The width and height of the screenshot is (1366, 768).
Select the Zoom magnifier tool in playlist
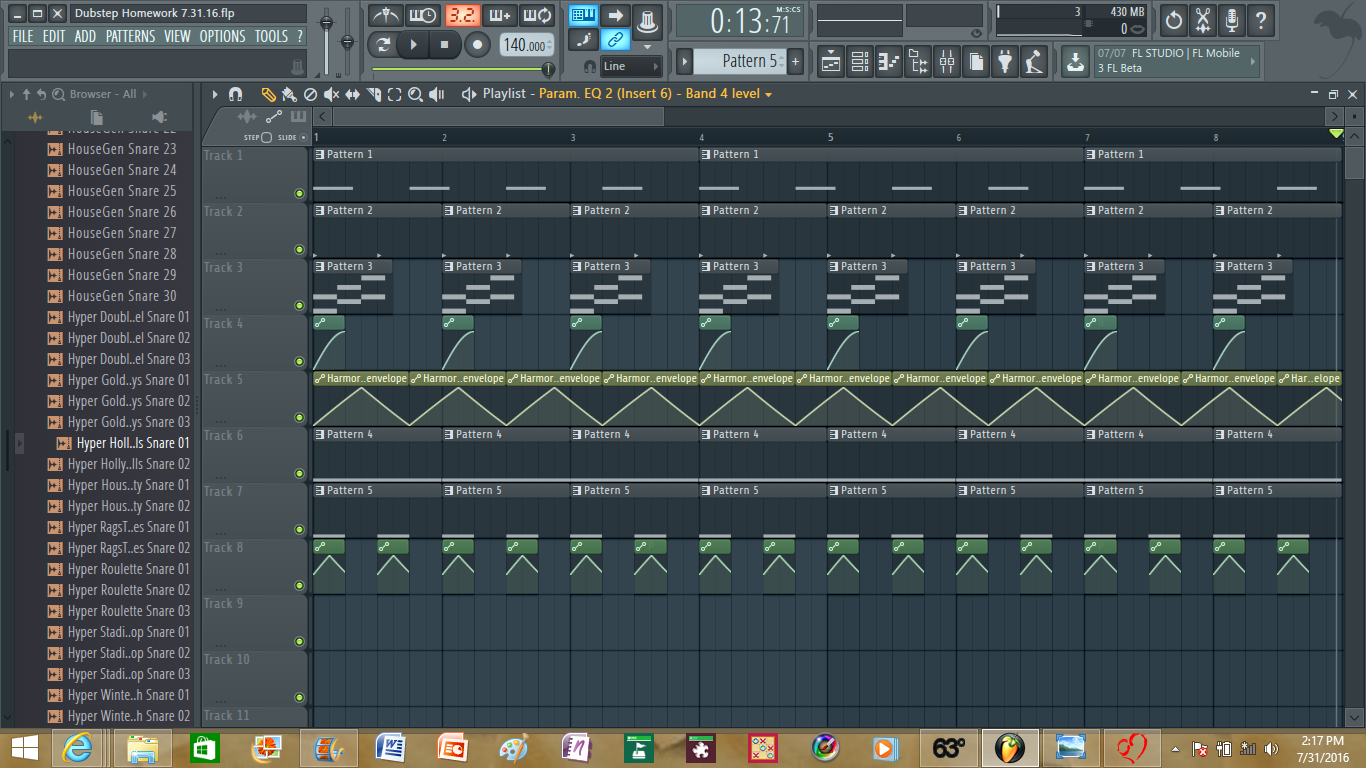pos(415,94)
